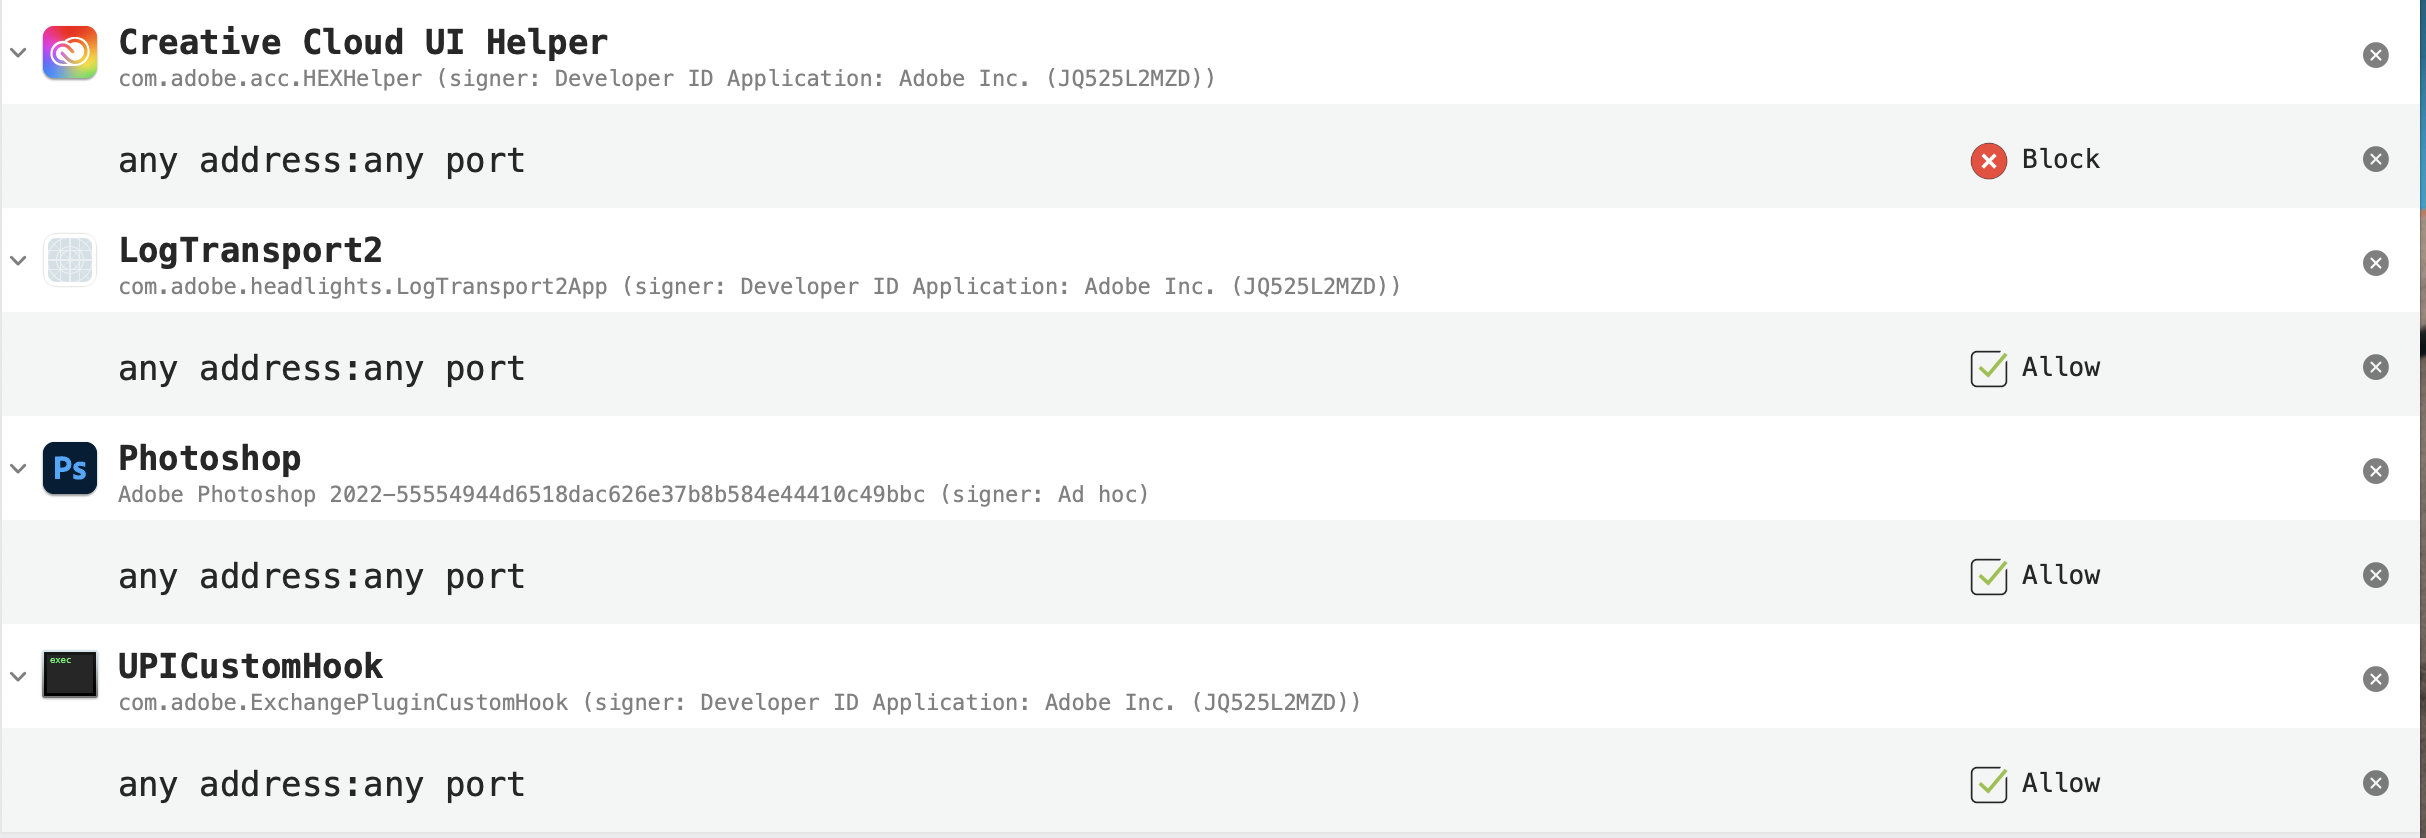Image resolution: width=2426 pixels, height=838 pixels.
Task: Select 'any address:any port' under UPICustomHook
Action: [x=322, y=785]
